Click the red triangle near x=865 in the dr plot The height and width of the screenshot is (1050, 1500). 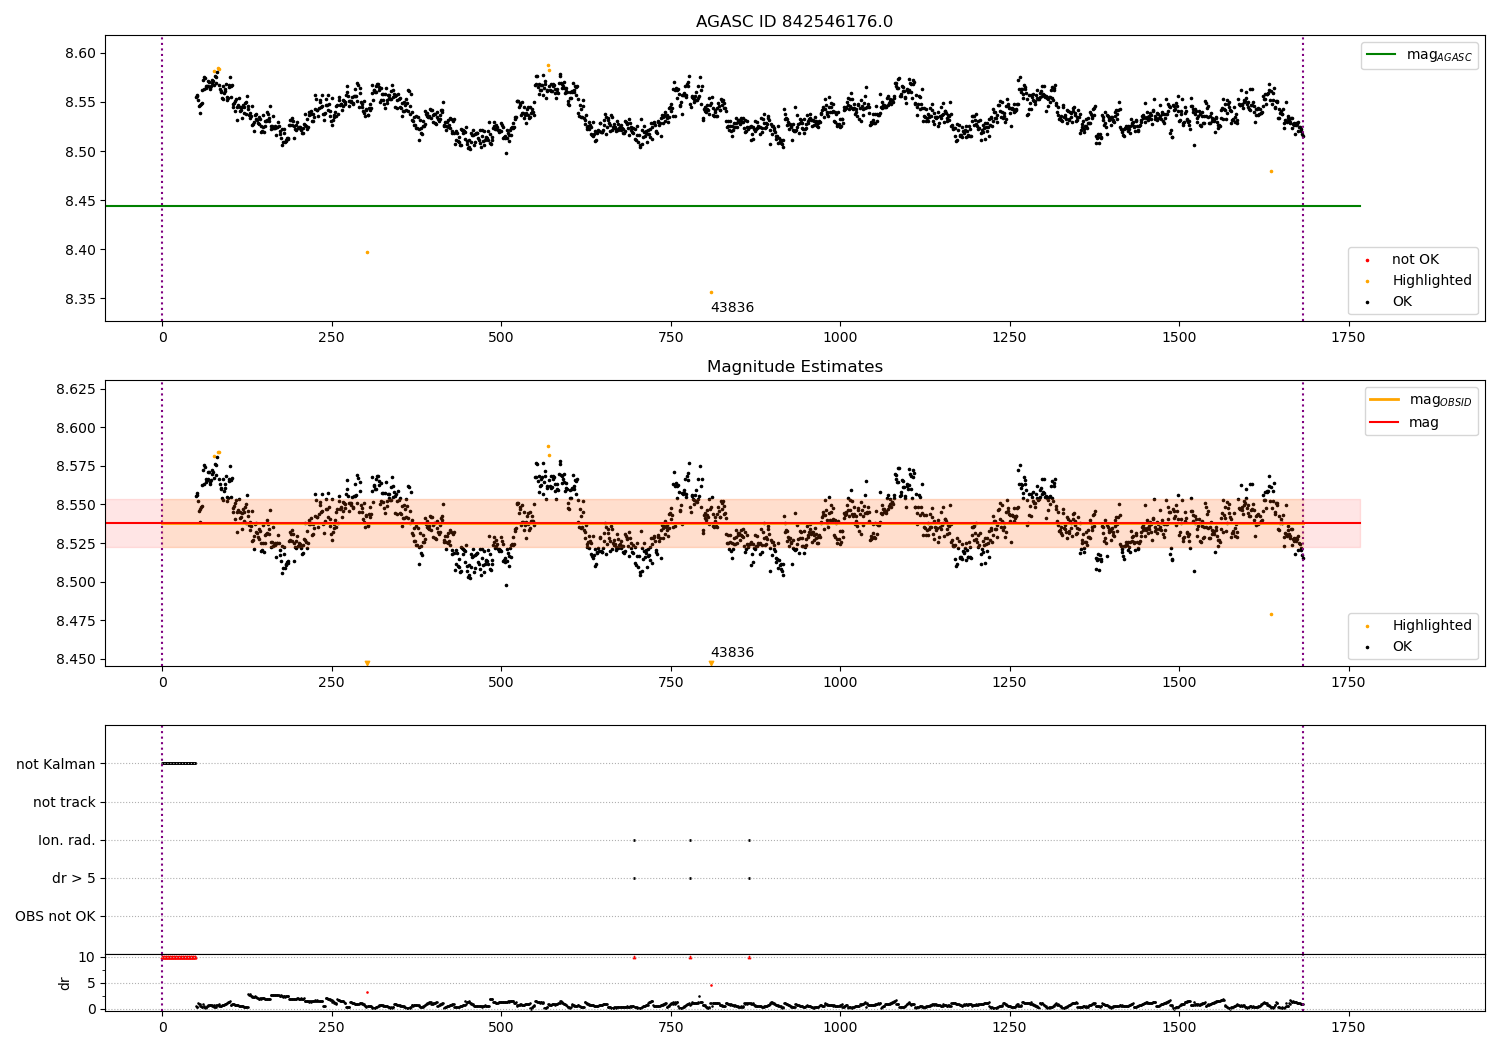(749, 957)
